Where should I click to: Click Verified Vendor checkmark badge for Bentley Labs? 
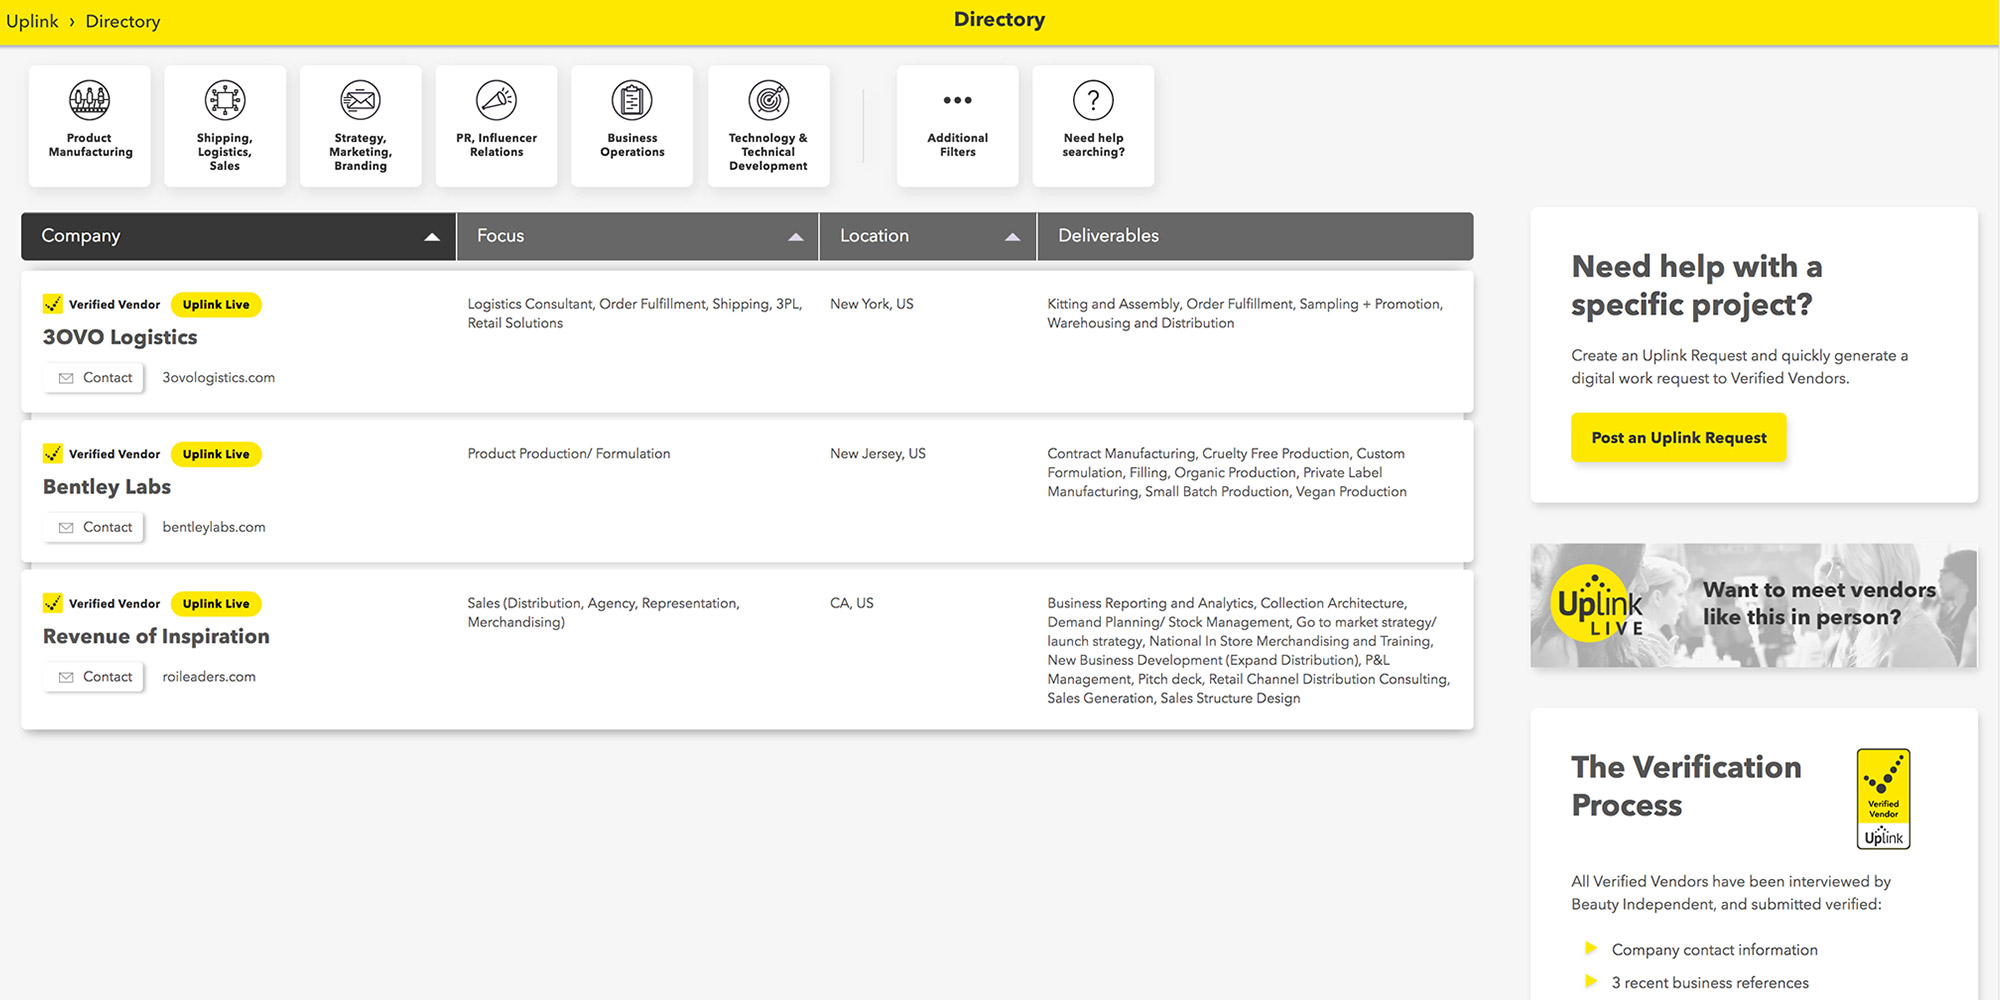[53, 454]
